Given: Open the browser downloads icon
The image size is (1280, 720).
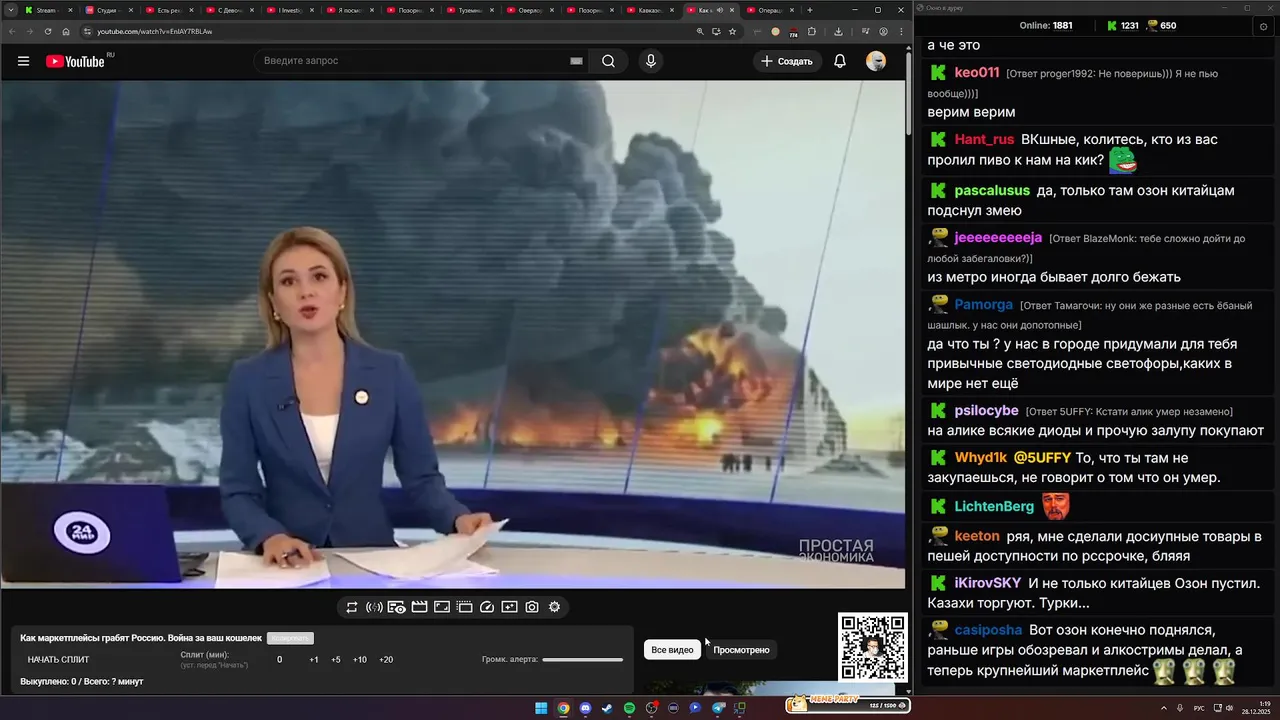Looking at the screenshot, I should click(838, 31).
